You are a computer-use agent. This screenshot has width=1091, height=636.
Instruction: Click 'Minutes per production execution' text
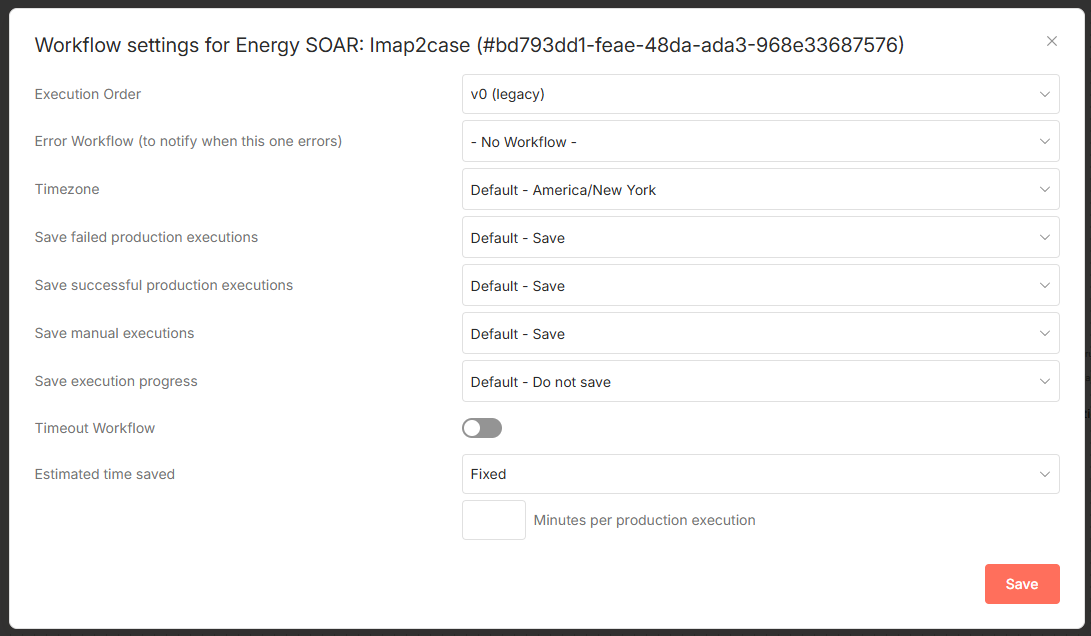644,520
